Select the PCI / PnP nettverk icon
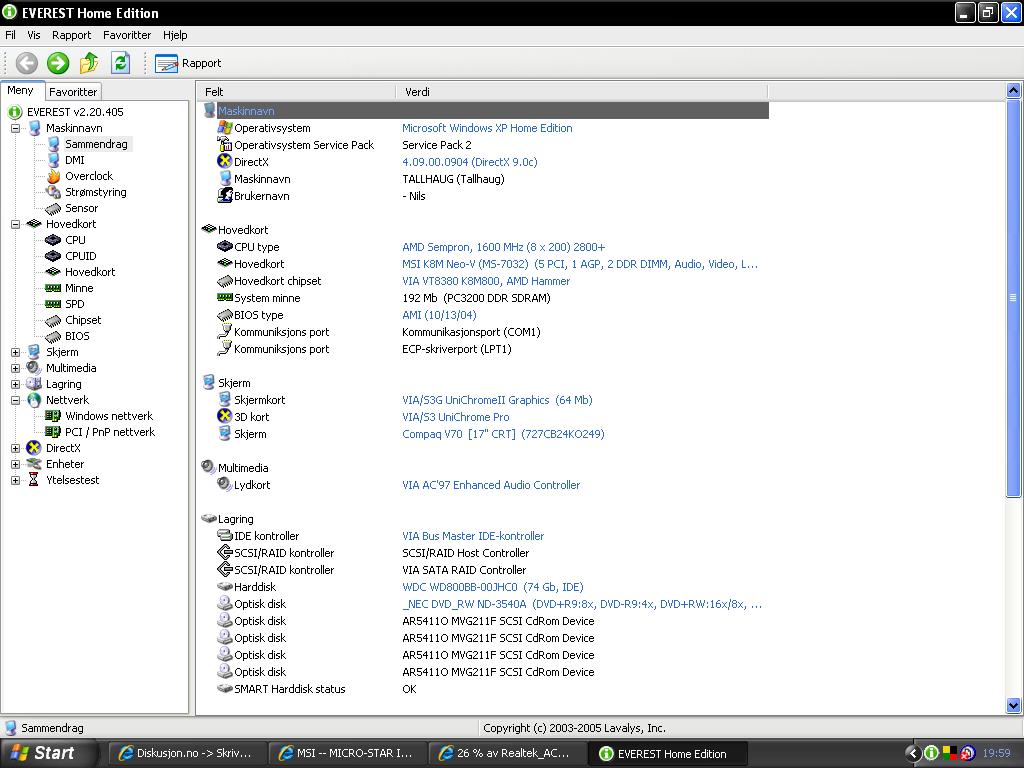Viewport: 1024px width, 768px height. point(54,432)
